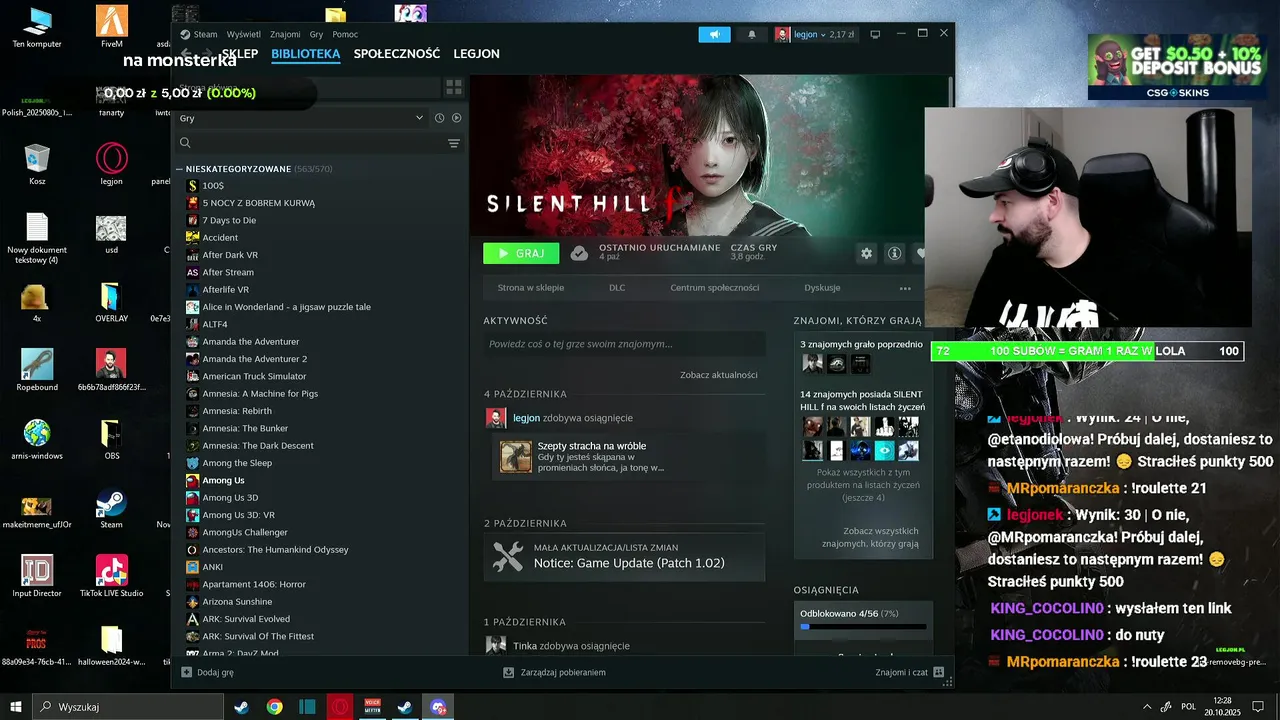Viewport: 1280px width, 720px height.
Task: Select After Dark VR in library
Action: pyautogui.click(x=230, y=255)
